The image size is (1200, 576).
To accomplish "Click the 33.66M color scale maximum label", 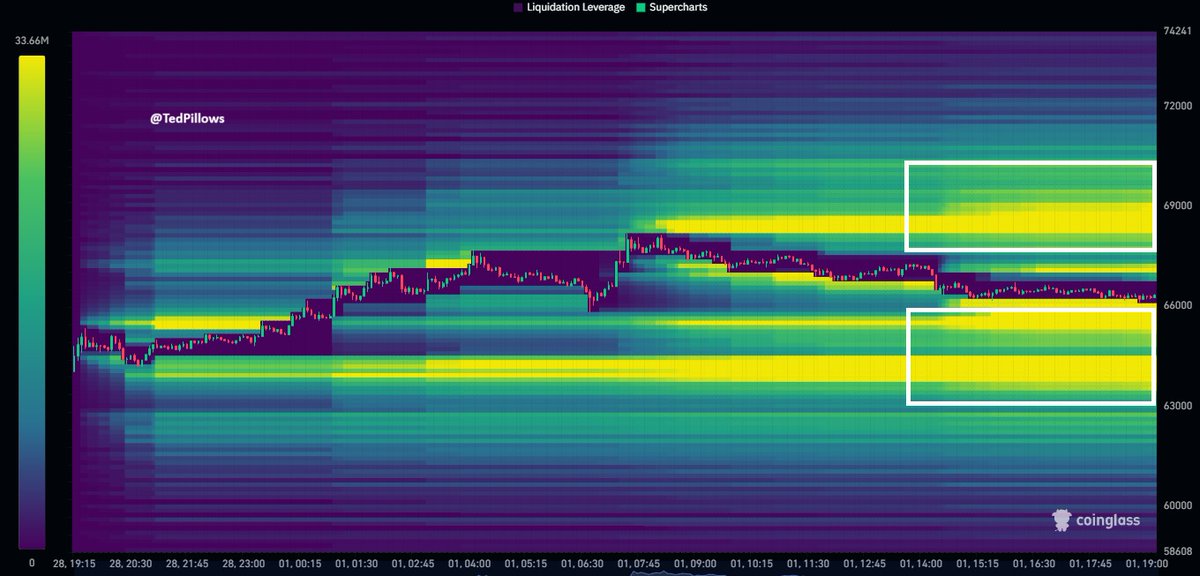I will [x=32, y=41].
